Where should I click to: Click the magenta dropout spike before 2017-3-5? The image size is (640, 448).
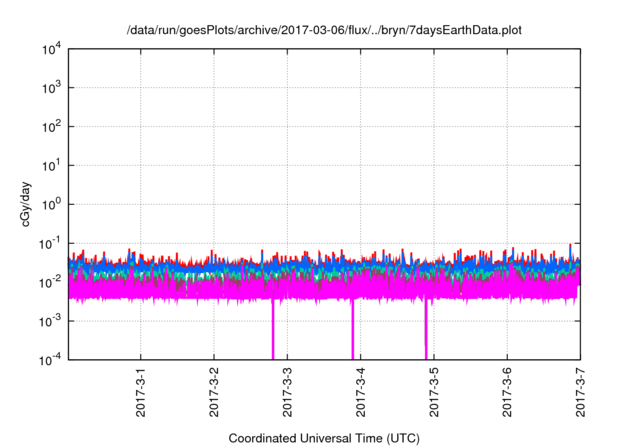(x=426, y=330)
